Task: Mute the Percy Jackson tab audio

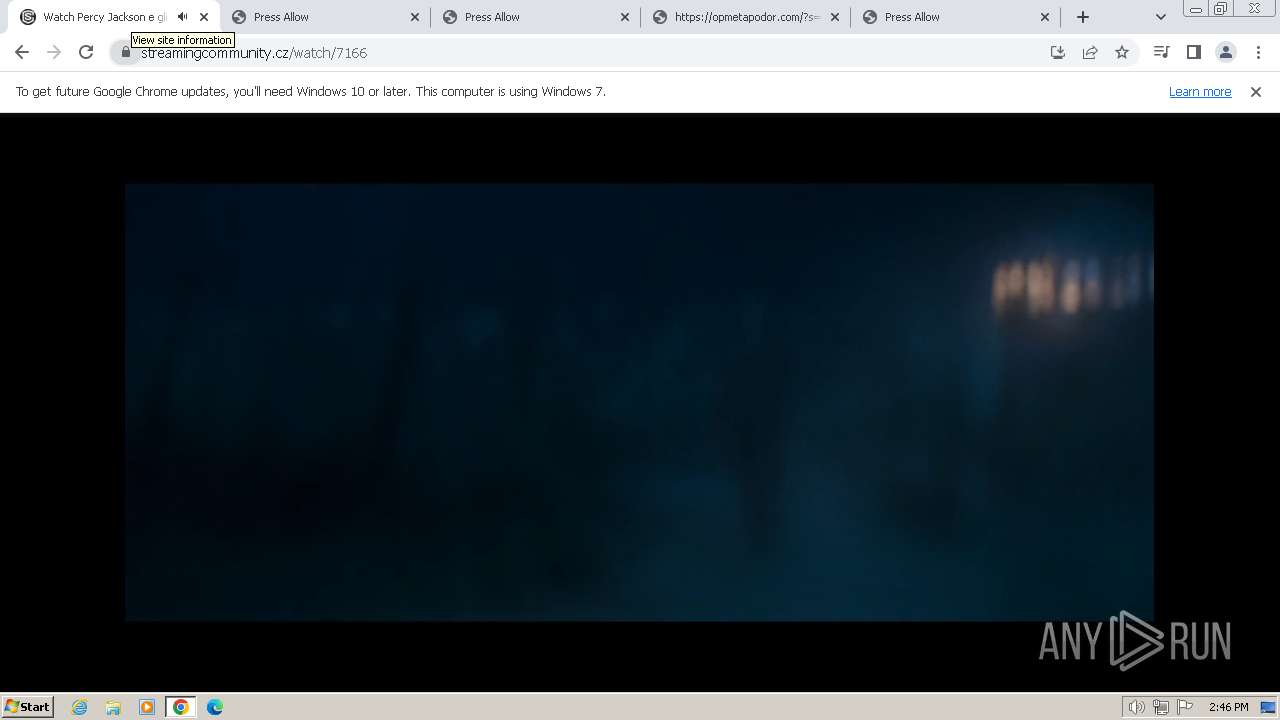Action: pos(182,17)
